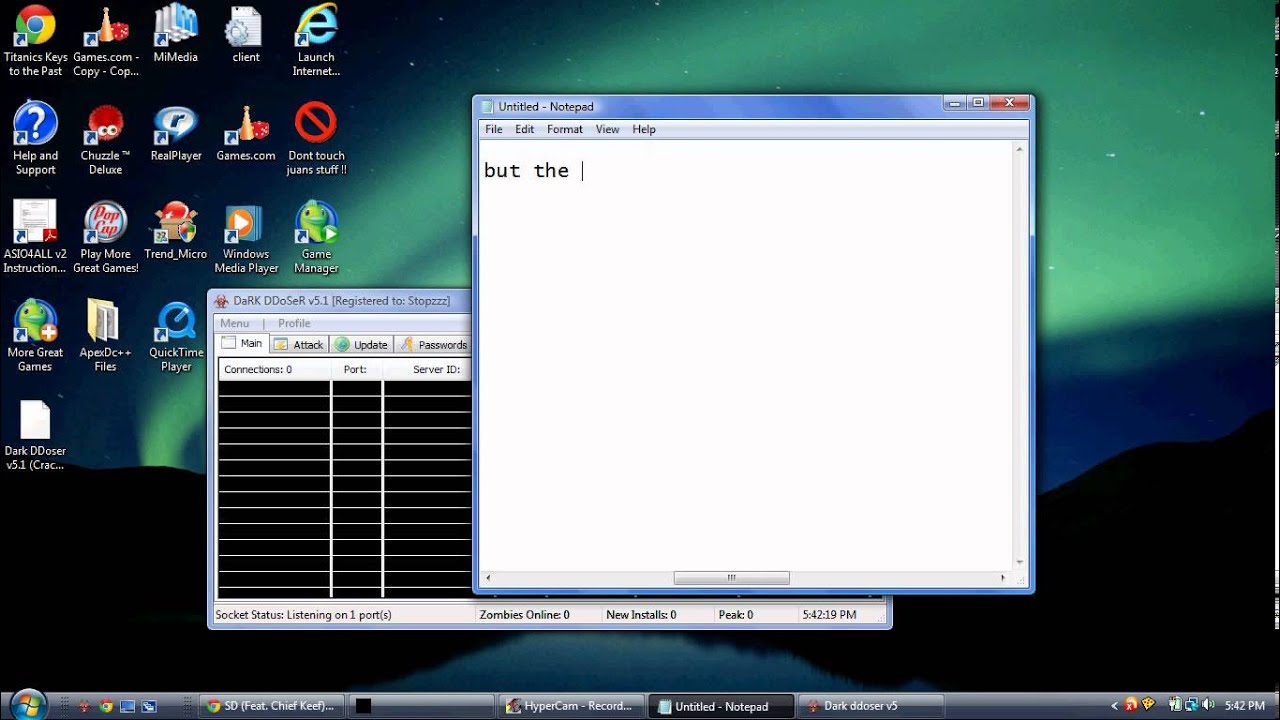The image size is (1280, 720).
Task: Switch to Dark ddoser v5 taskbar button
Action: tap(871, 706)
